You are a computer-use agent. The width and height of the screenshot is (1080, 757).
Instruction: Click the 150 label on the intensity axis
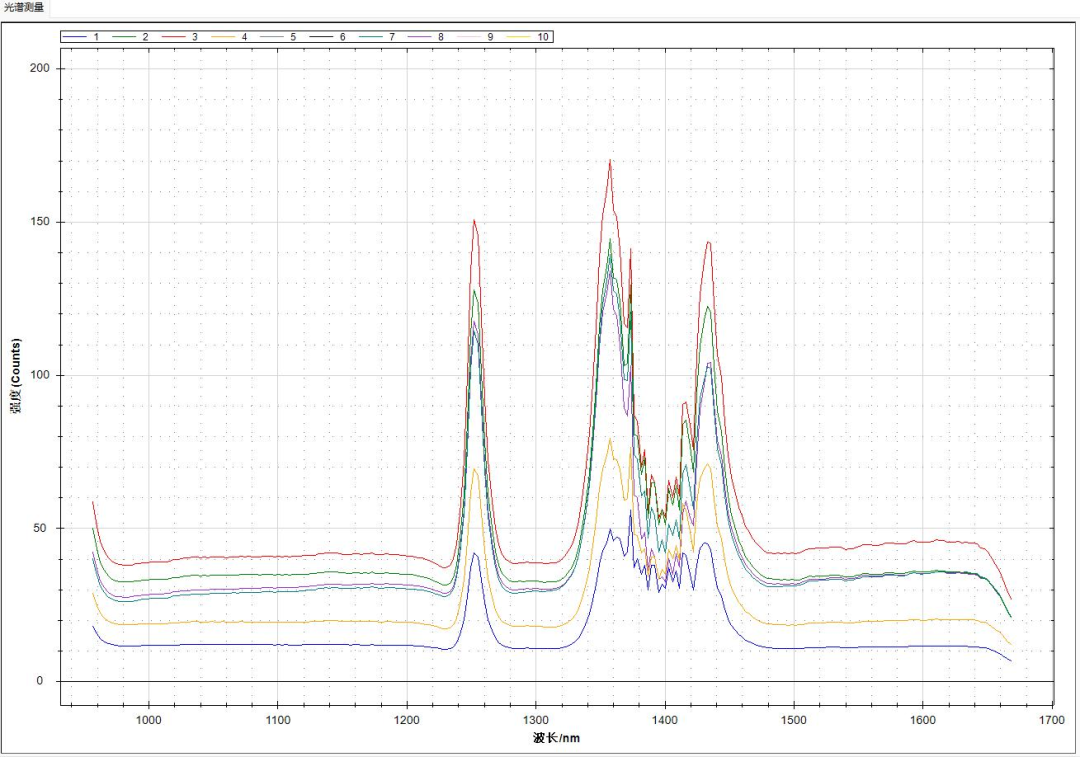pyautogui.click(x=40, y=222)
